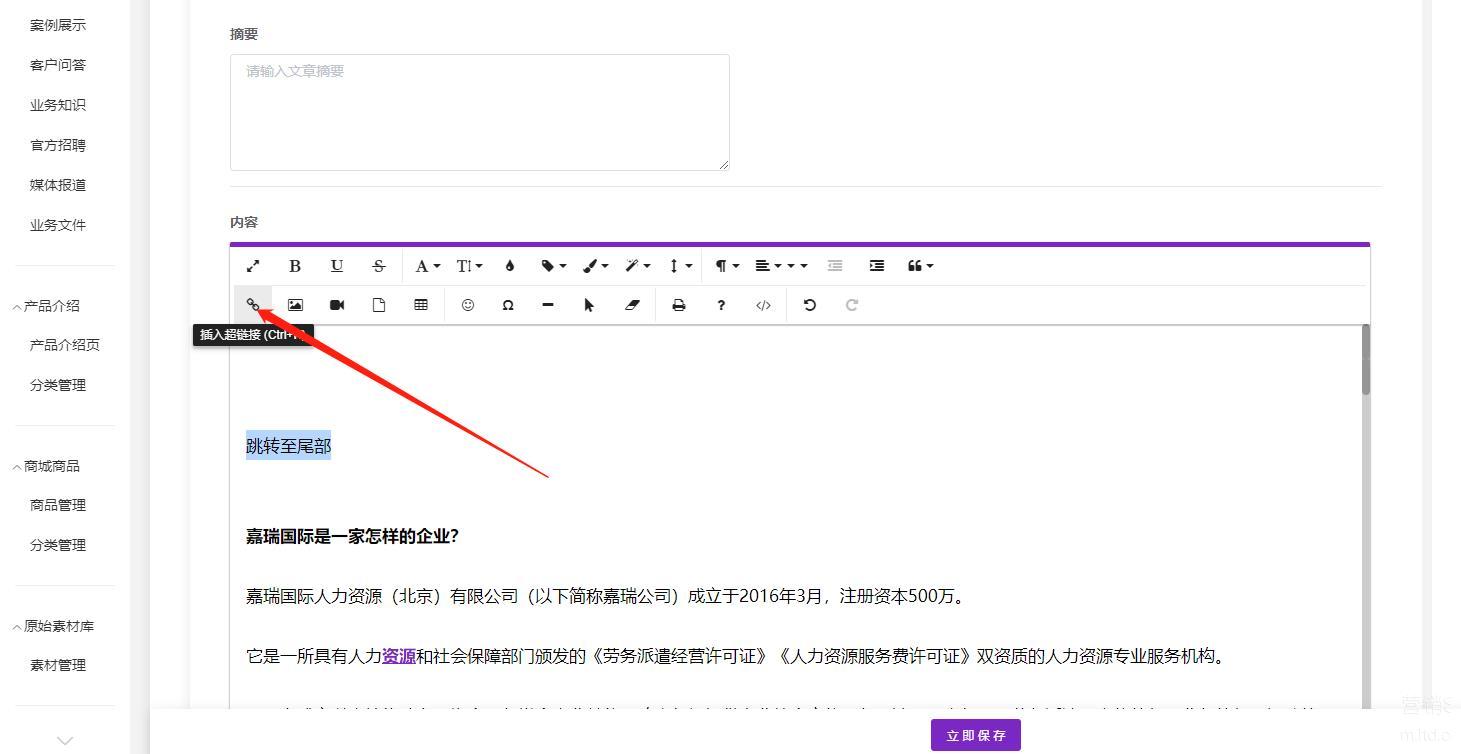Click the insert hyperlink icon
This screenshot has height=754, width=1461.
253,305
